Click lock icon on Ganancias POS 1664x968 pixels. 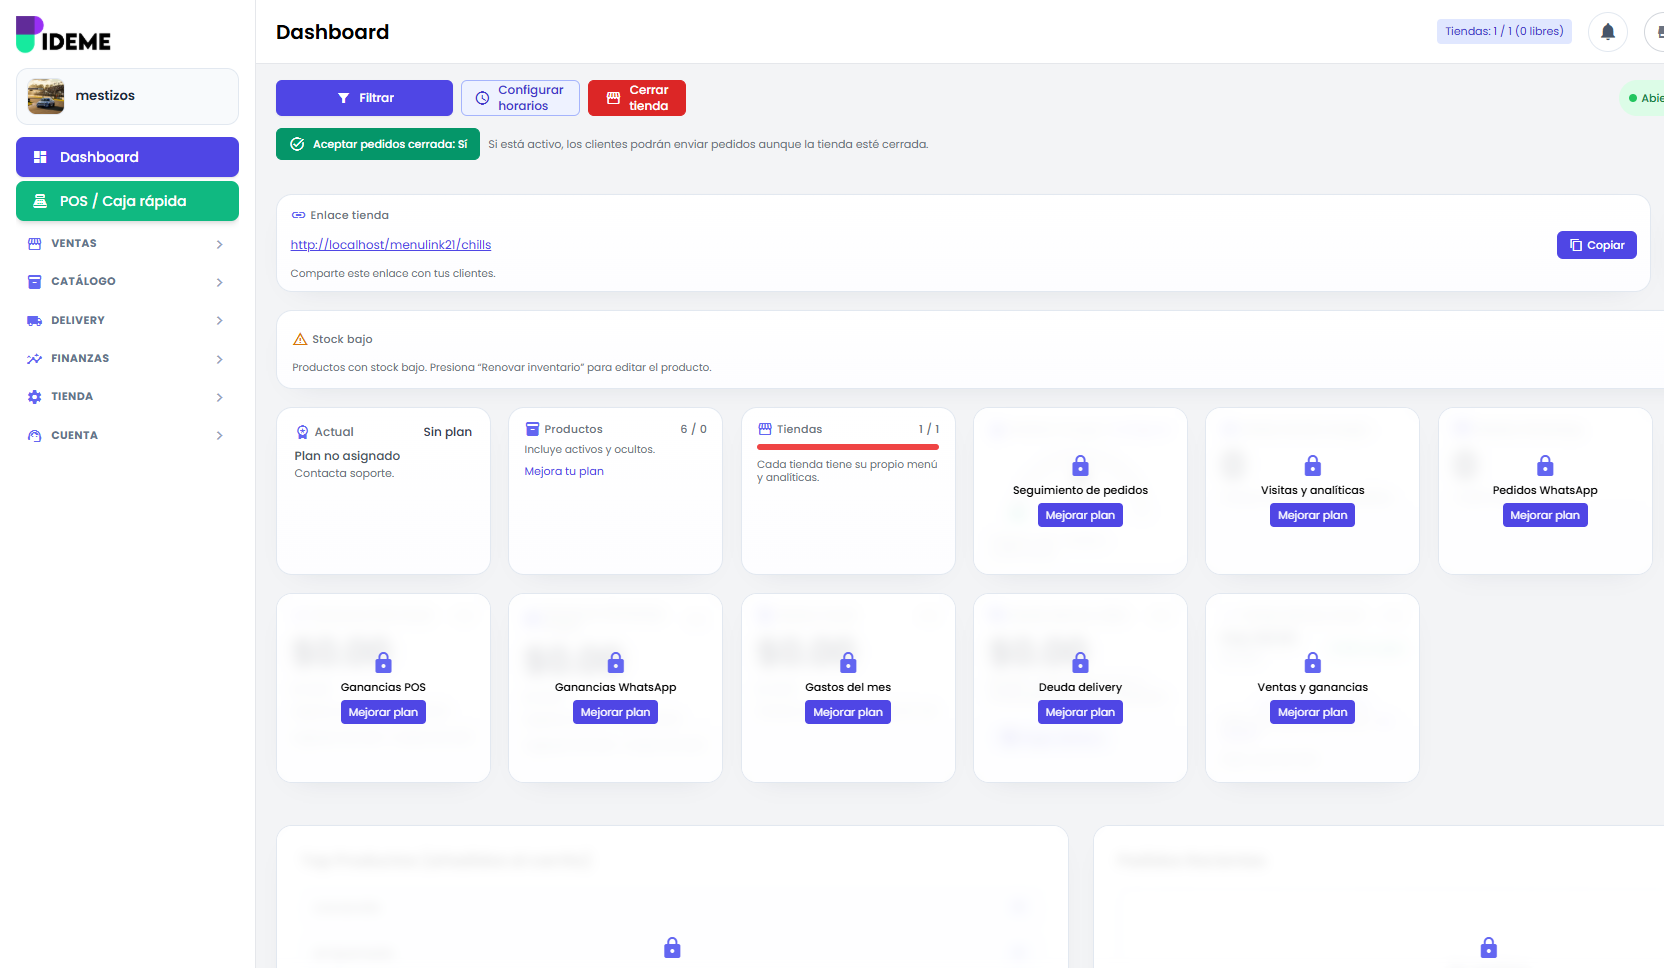[383, 663]
